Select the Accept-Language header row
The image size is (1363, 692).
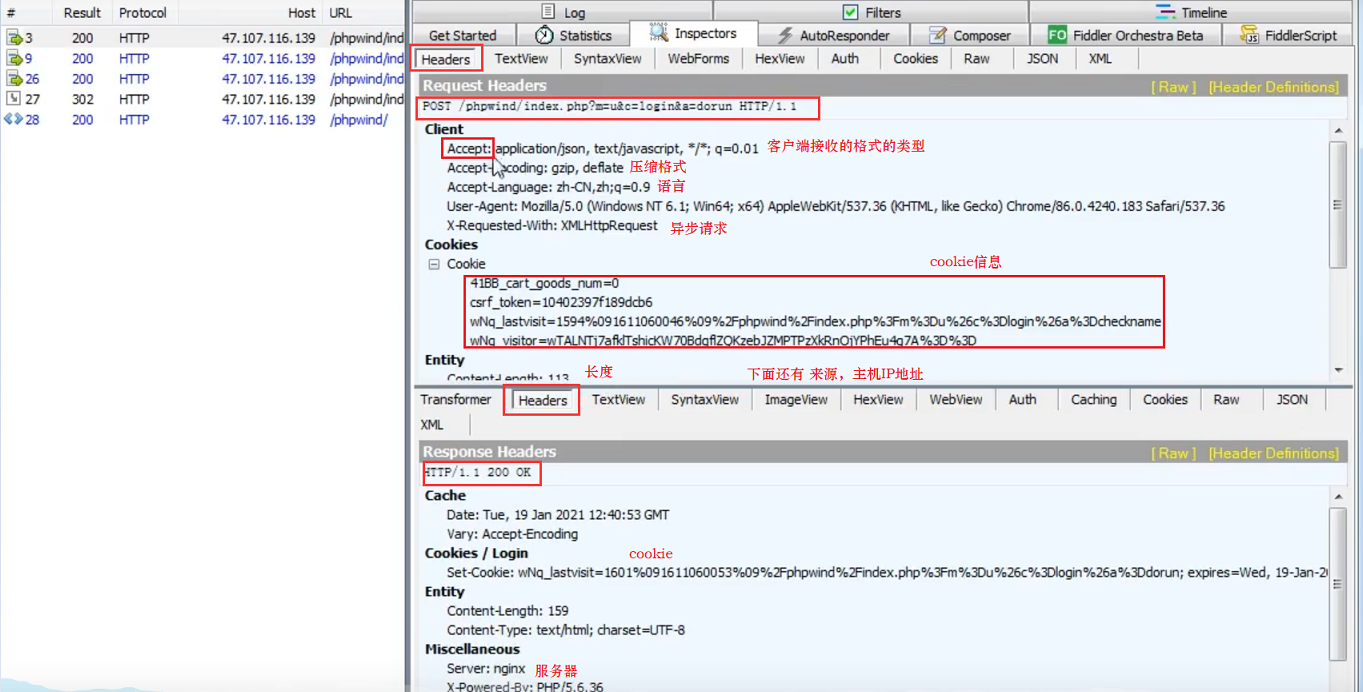tap(548, 187)
